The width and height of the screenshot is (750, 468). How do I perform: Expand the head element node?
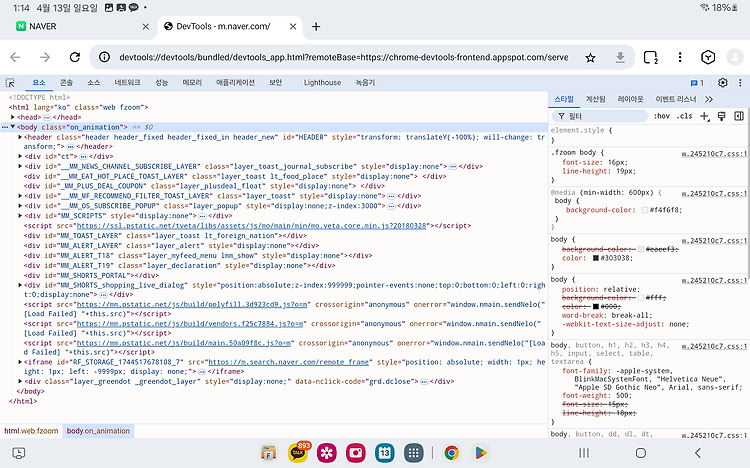(x=12, y=117)
